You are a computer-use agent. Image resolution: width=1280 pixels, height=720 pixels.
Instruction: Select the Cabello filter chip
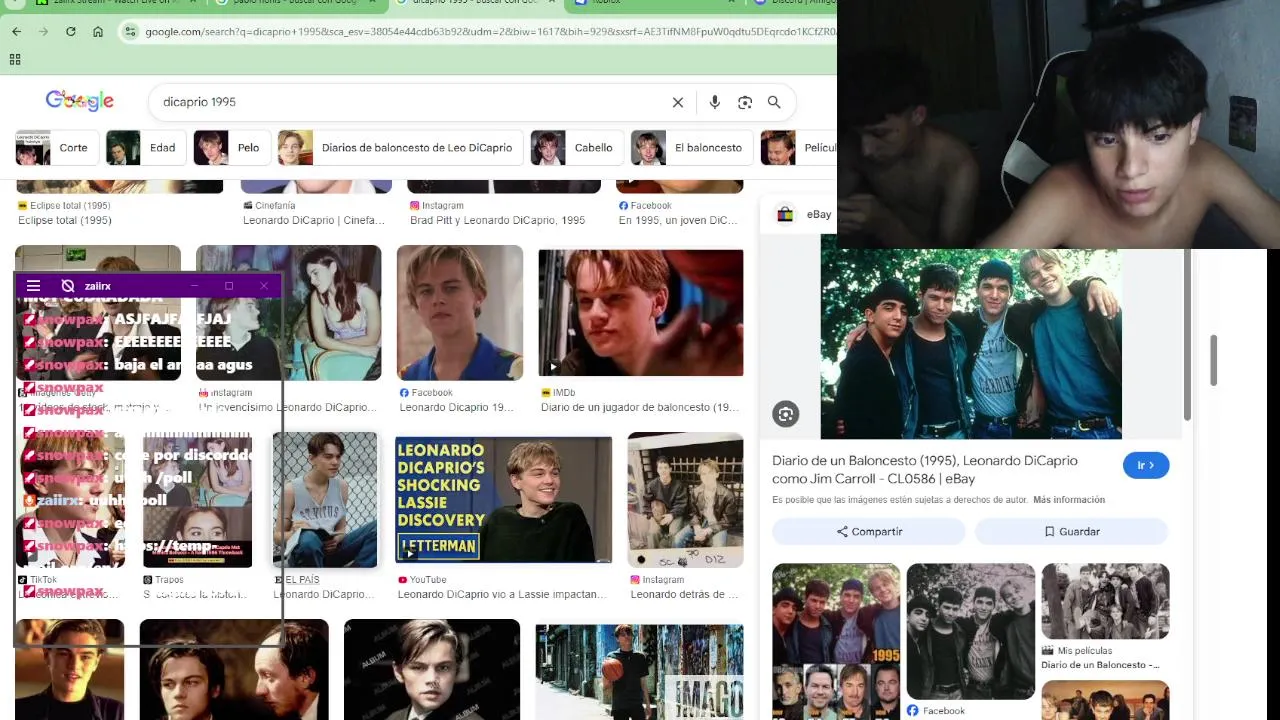coord(575,148)
